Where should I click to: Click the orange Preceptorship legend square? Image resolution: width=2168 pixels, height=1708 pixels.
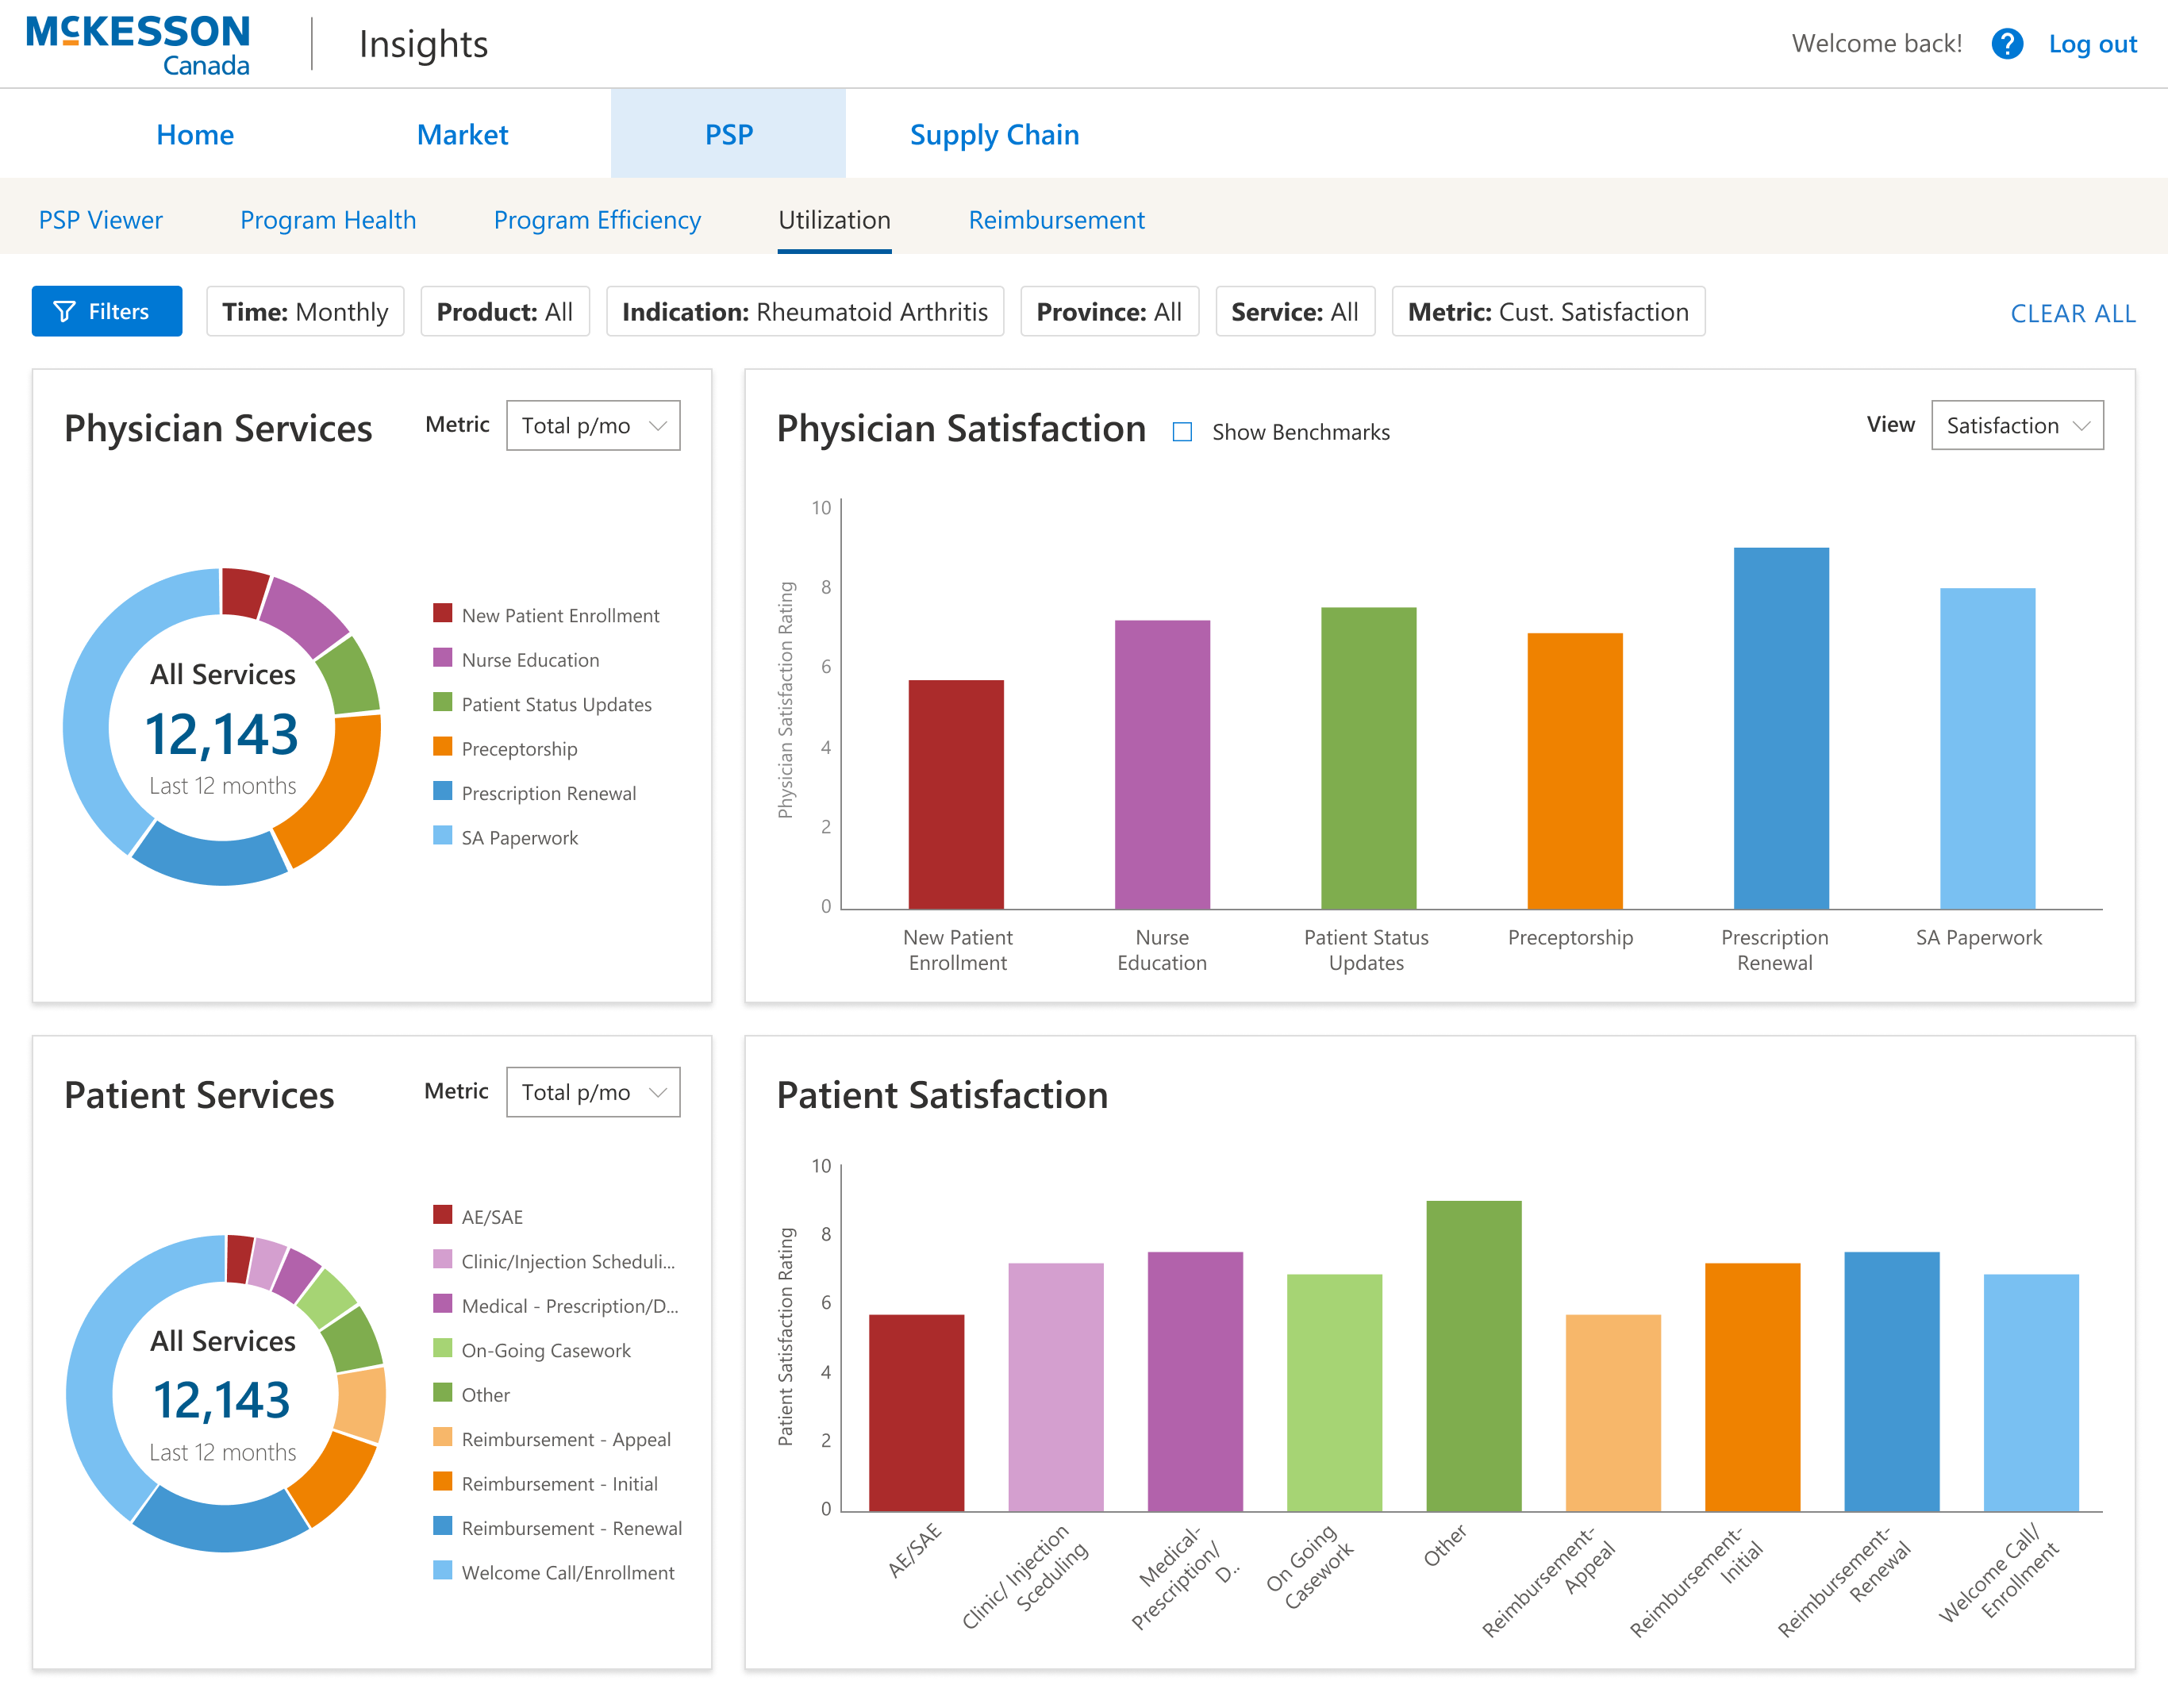tap(442, 747)
